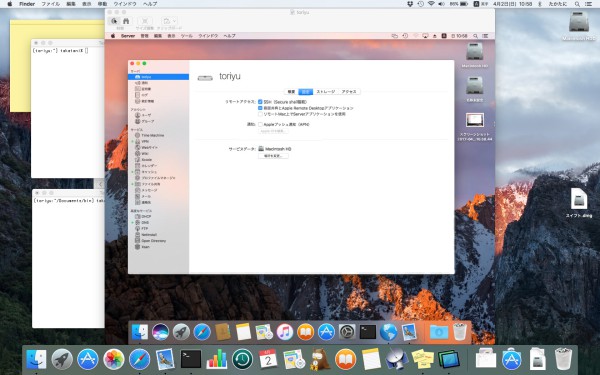600x375 pixels.
Task: Switch to the ストレージ tab
Action: (325, 92)
